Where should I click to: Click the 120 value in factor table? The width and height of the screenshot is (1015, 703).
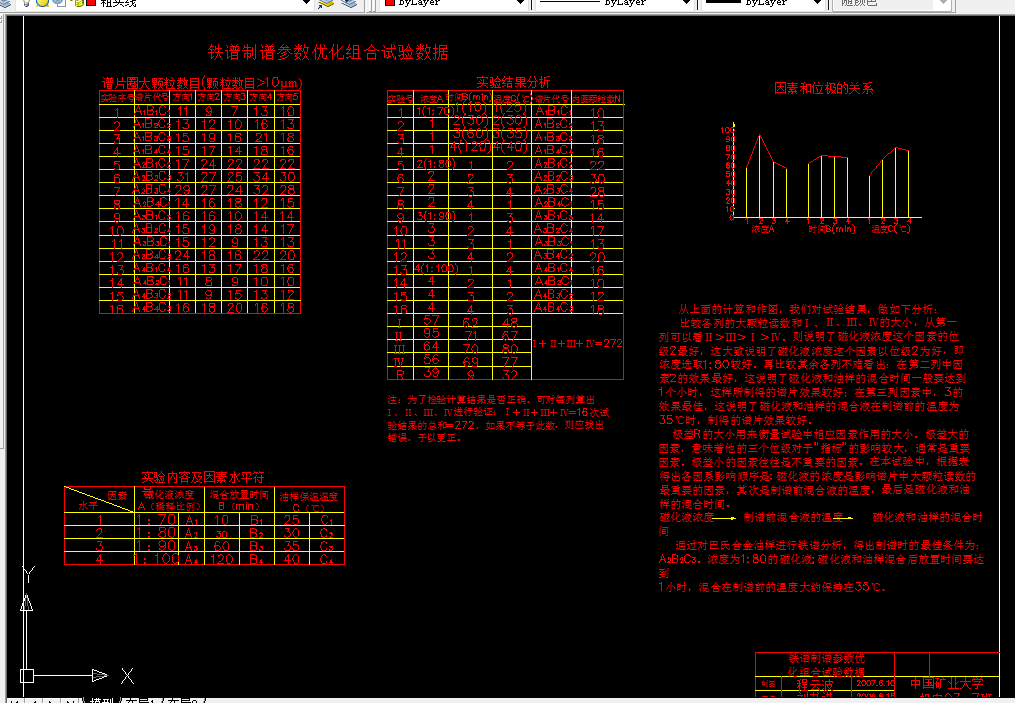click(x=221, y=559)
